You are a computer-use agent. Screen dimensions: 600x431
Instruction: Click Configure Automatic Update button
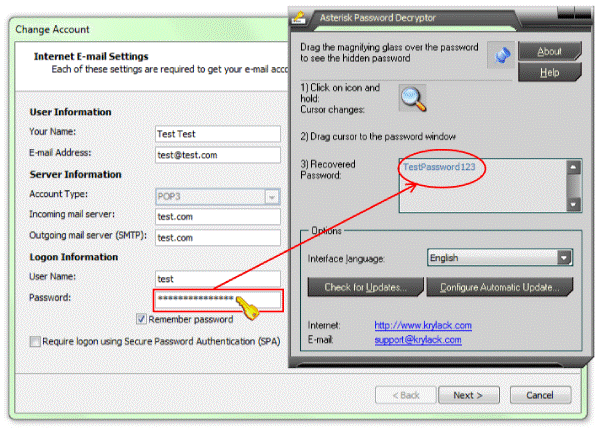point(500,287)
